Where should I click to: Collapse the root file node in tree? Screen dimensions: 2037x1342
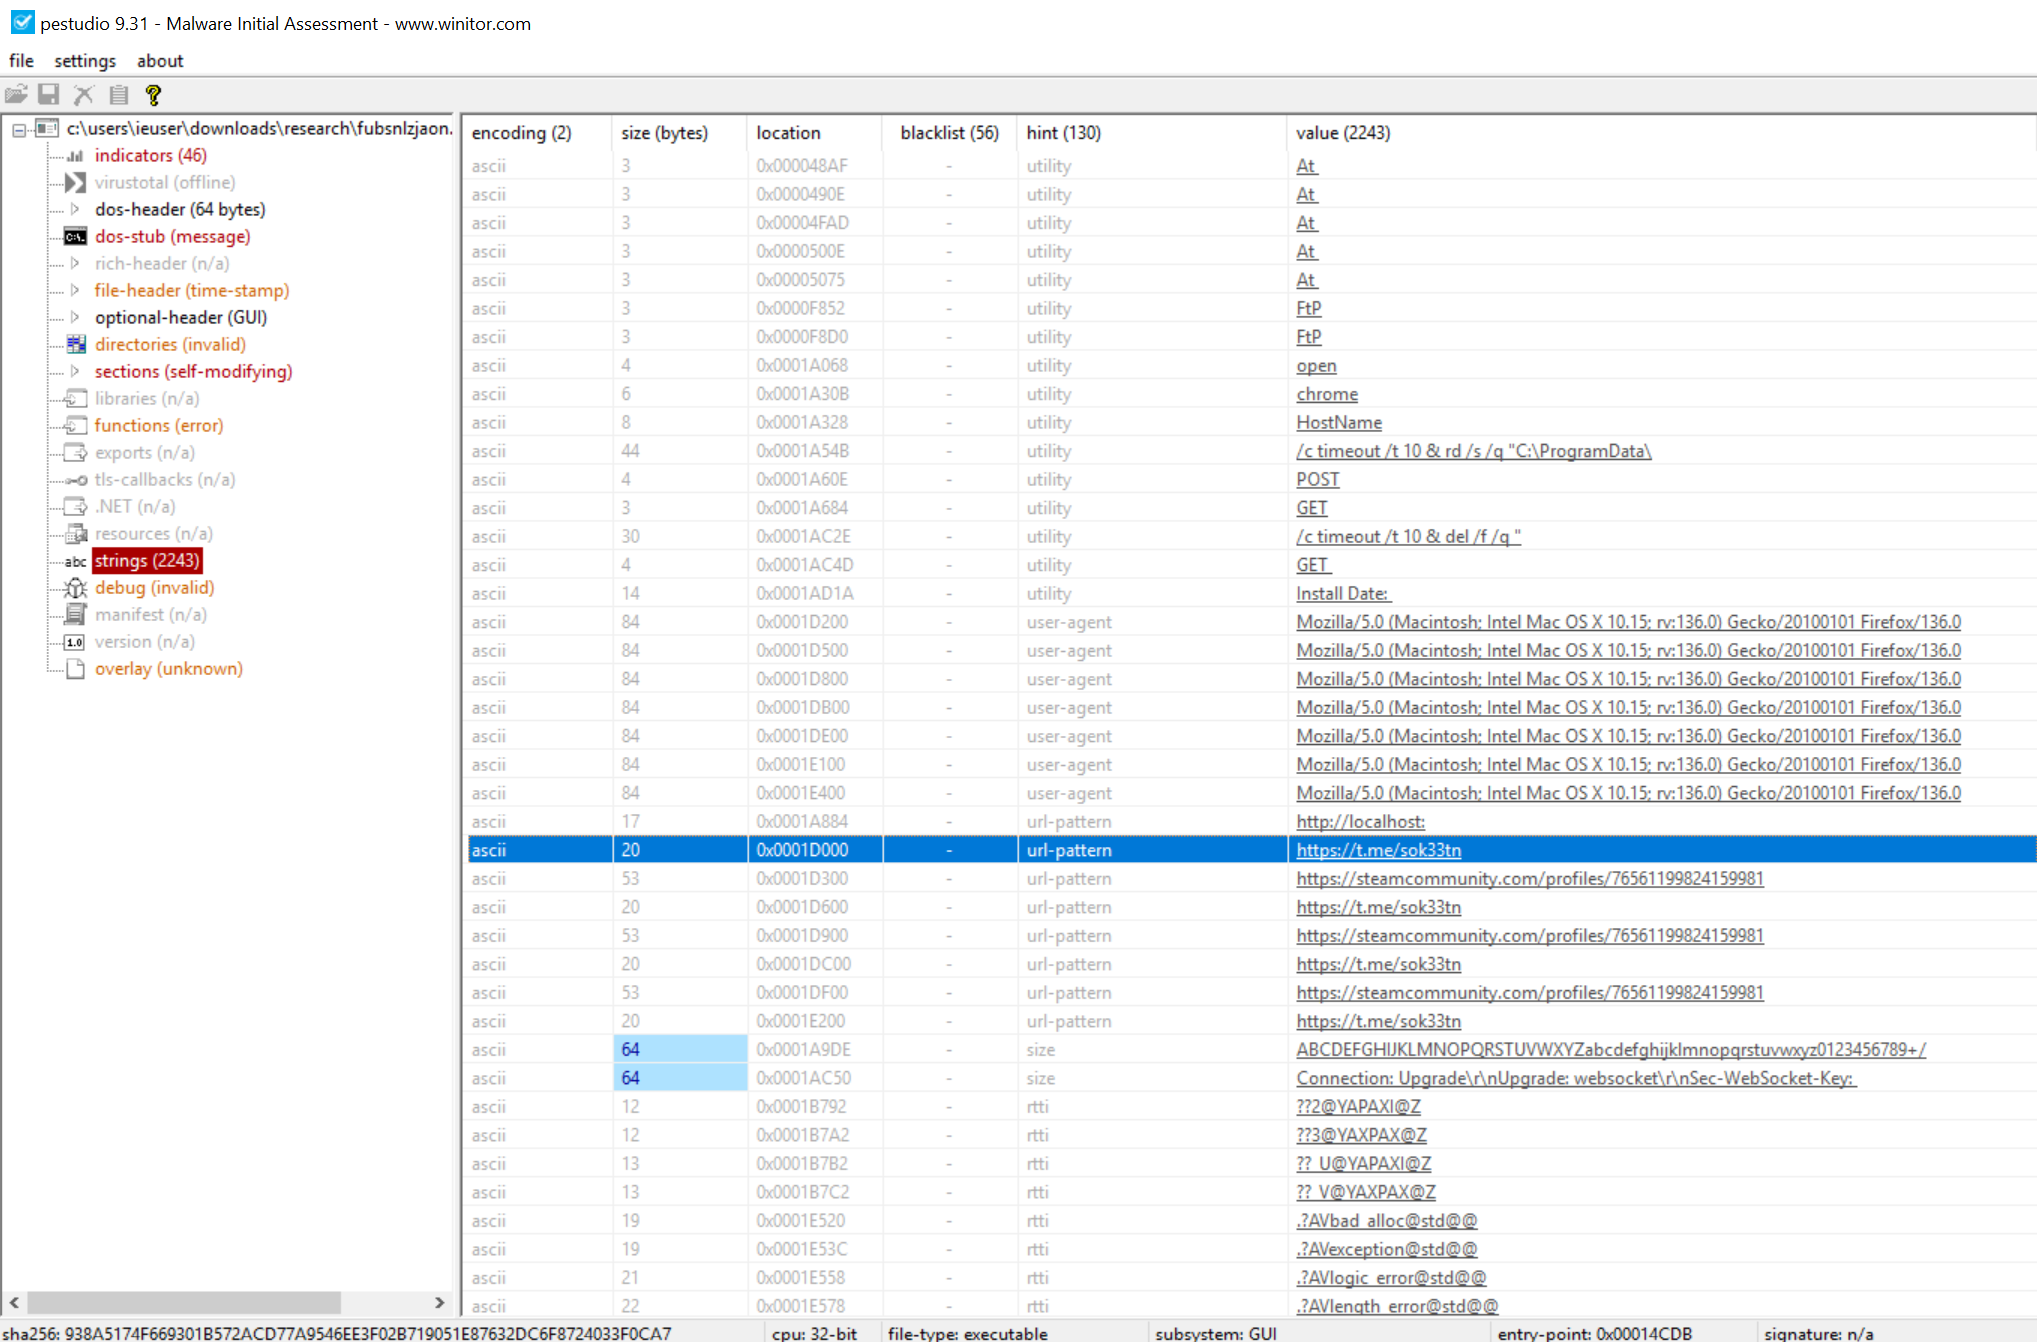point(19,129)
